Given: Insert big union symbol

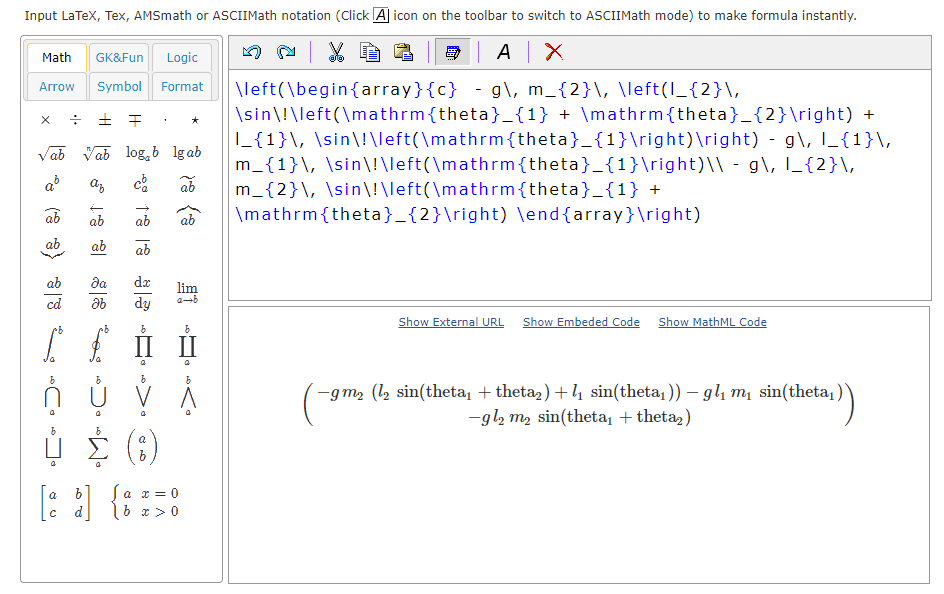Looking at the screenshot, I should pos(98,396).
